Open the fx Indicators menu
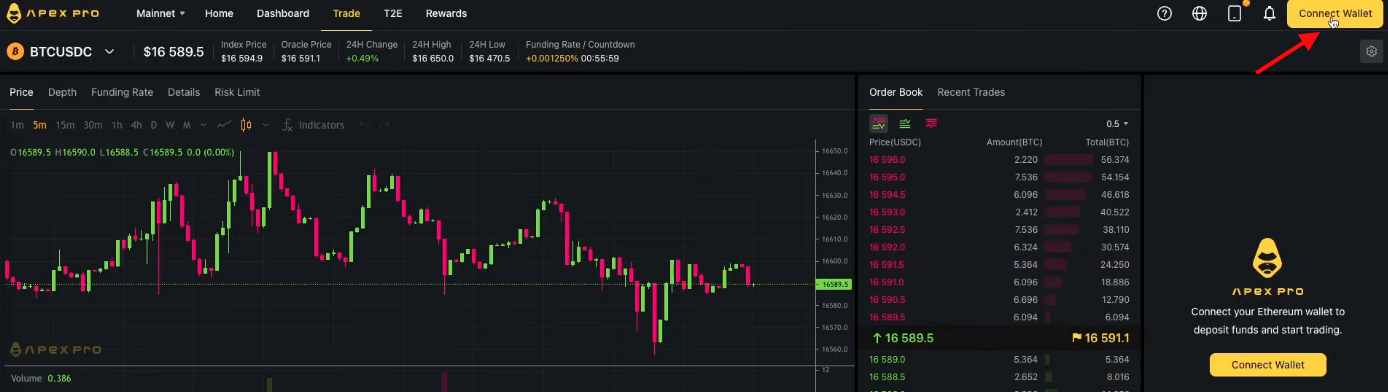This screenshot has width=1388, height=392. coord(313,125)
